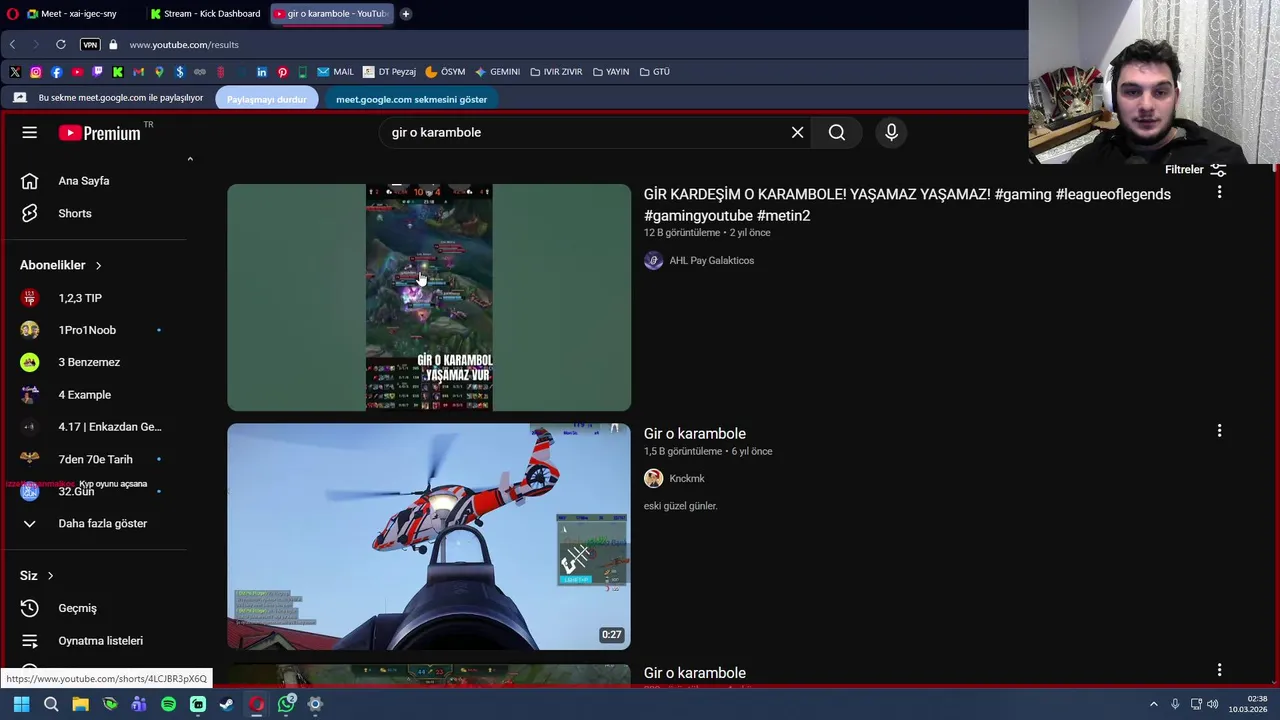
Task: Open the YouTube bookmark icon
Action: pos(77,72)
